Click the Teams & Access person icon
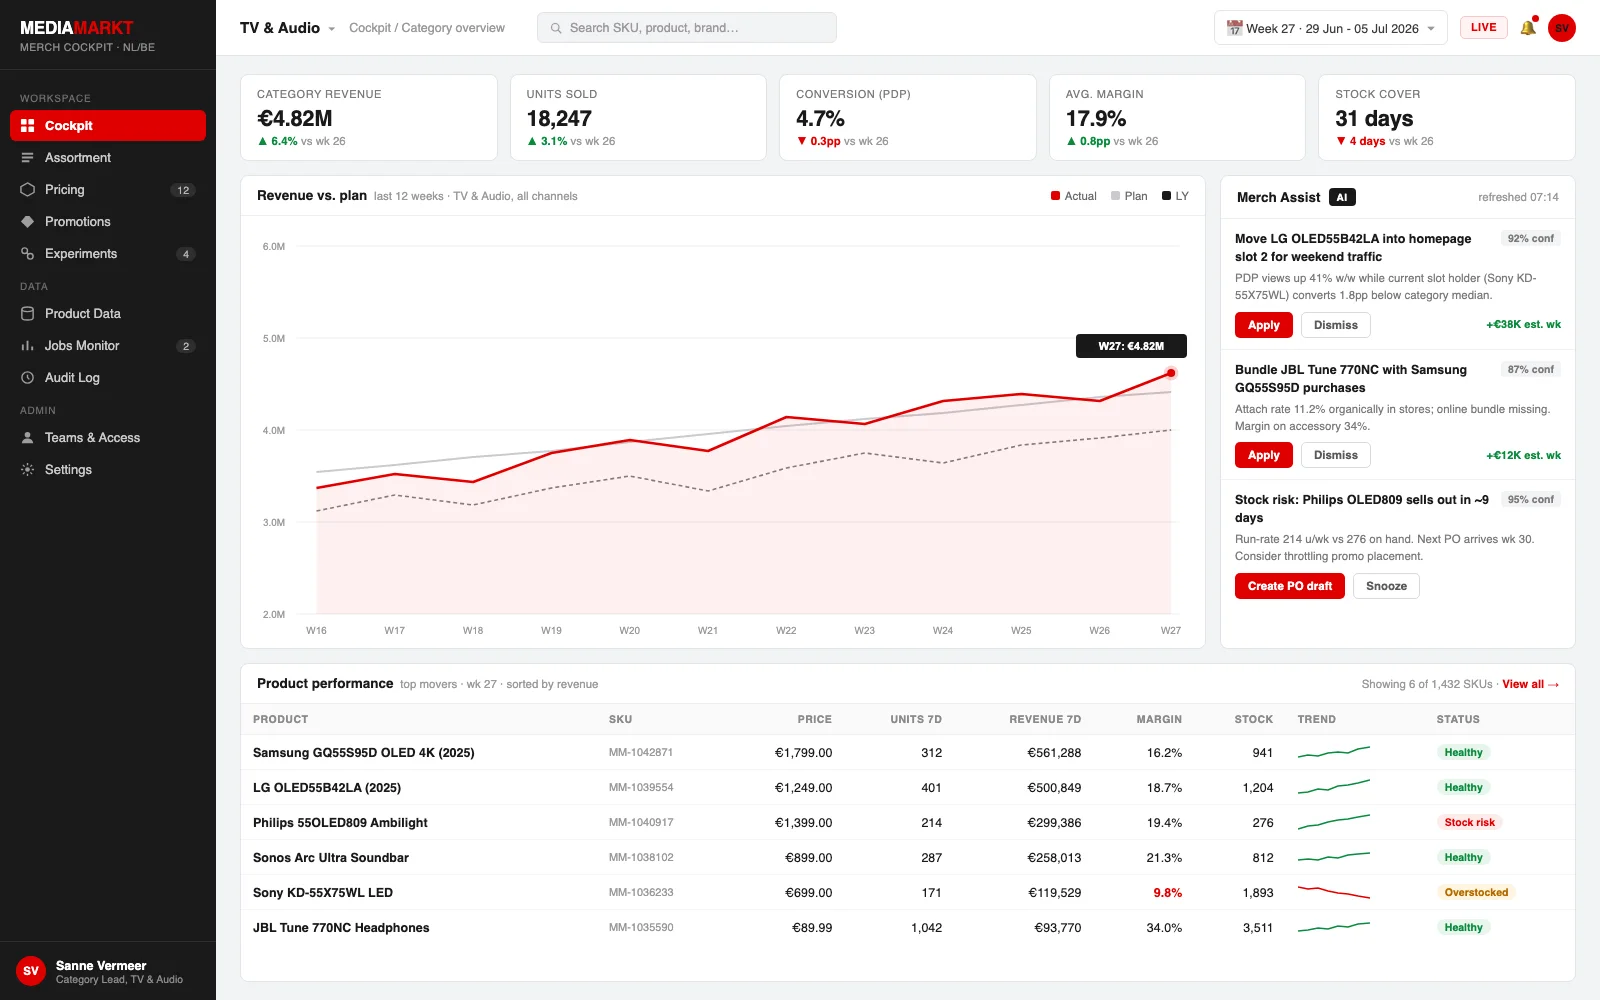The image size is (1600, 1000). click(27, 438)
